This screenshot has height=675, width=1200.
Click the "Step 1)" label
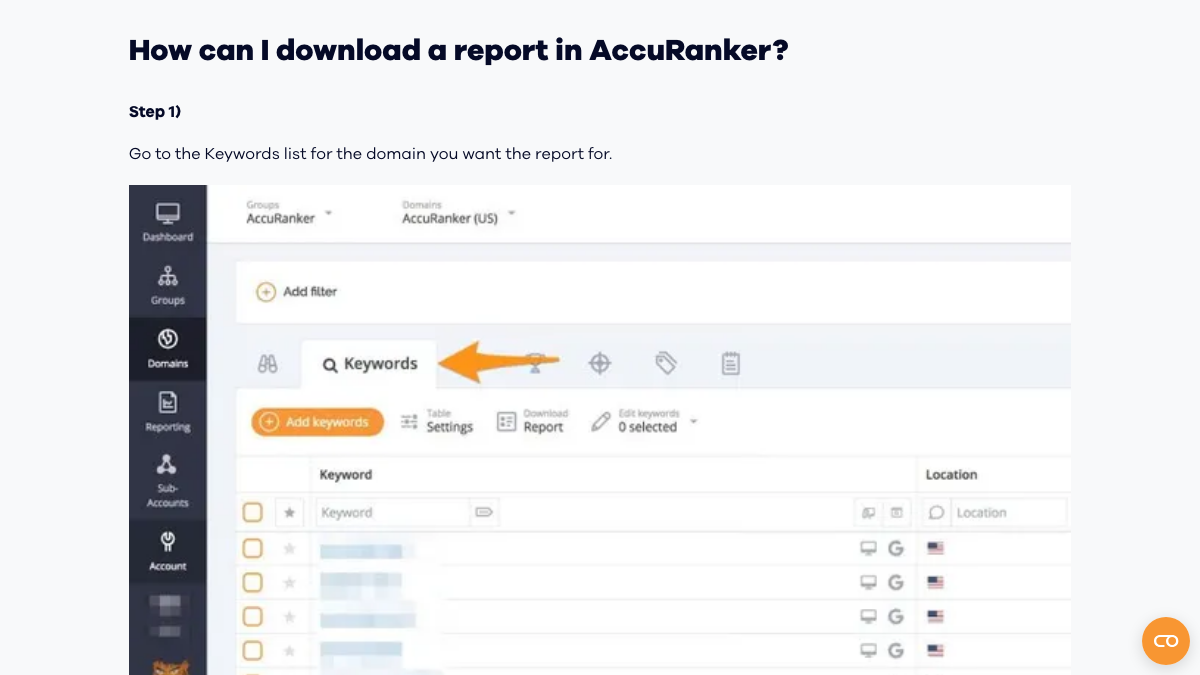pos(155,111)
